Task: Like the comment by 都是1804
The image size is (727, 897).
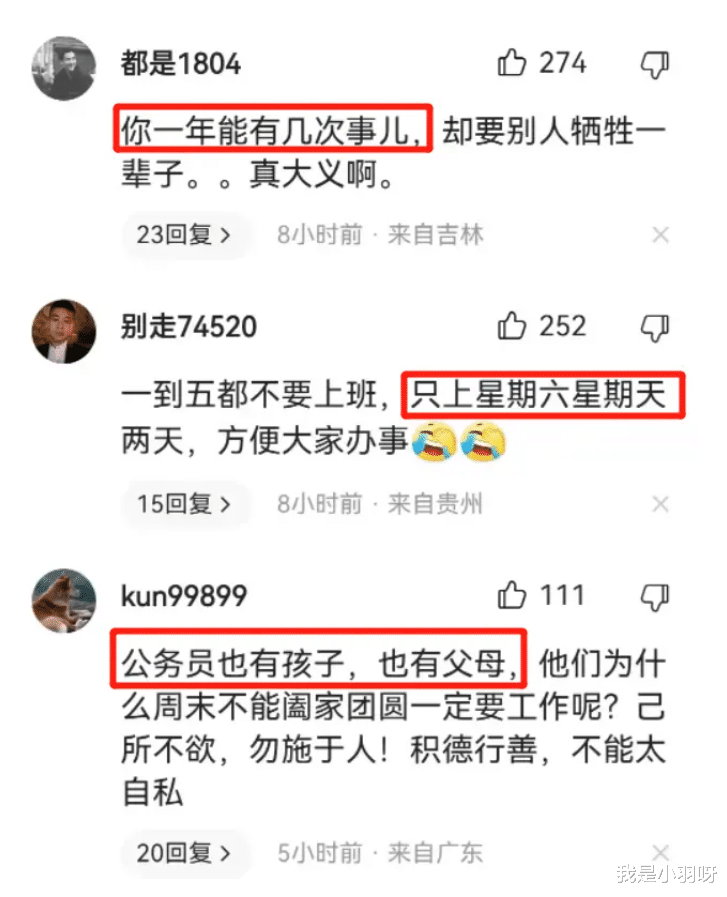Action: pyautogui.click(x=511, y=62)
